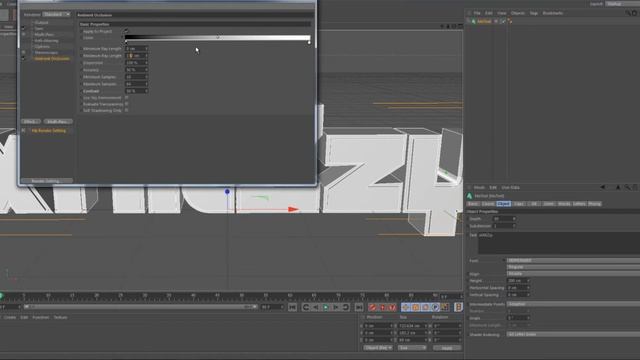Open the font style Regular dropdown

pyautogui.click(x=573, y=267)
